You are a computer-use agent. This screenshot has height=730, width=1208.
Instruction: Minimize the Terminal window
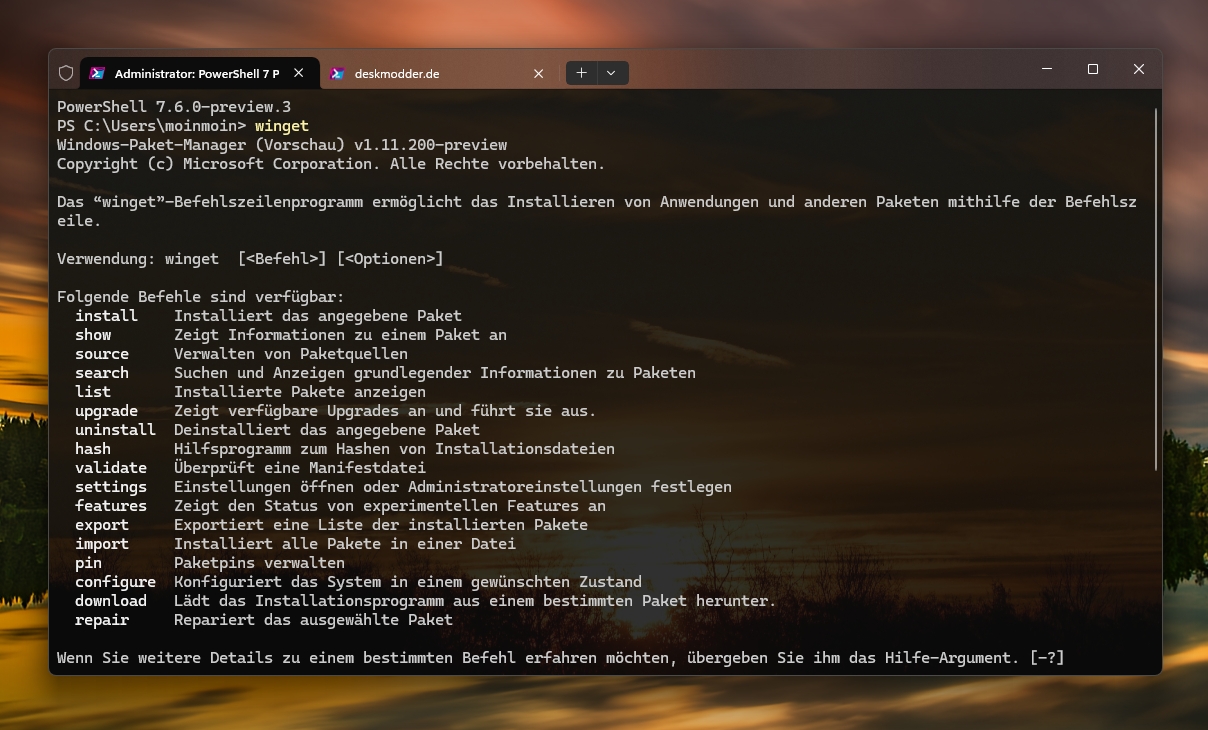pos(1047,69)
